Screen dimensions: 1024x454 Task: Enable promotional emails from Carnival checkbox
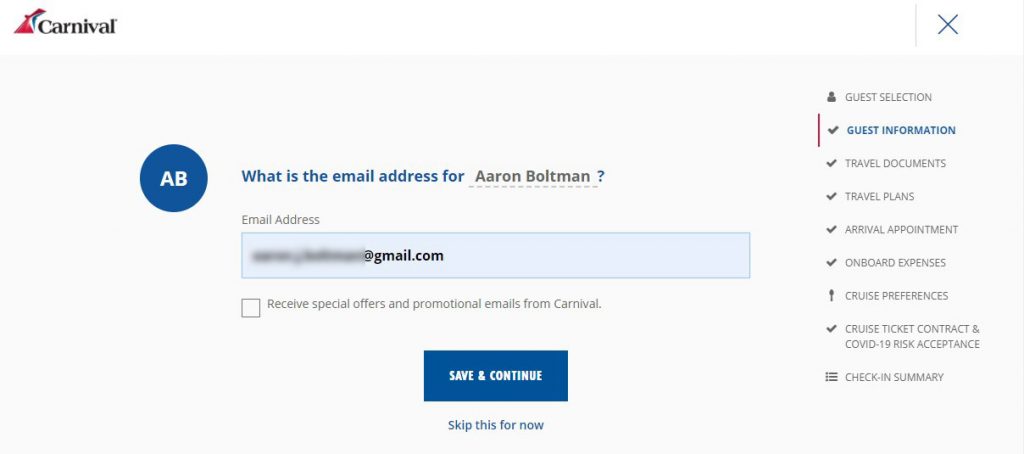pyautogui.click(x=251, y=307)
